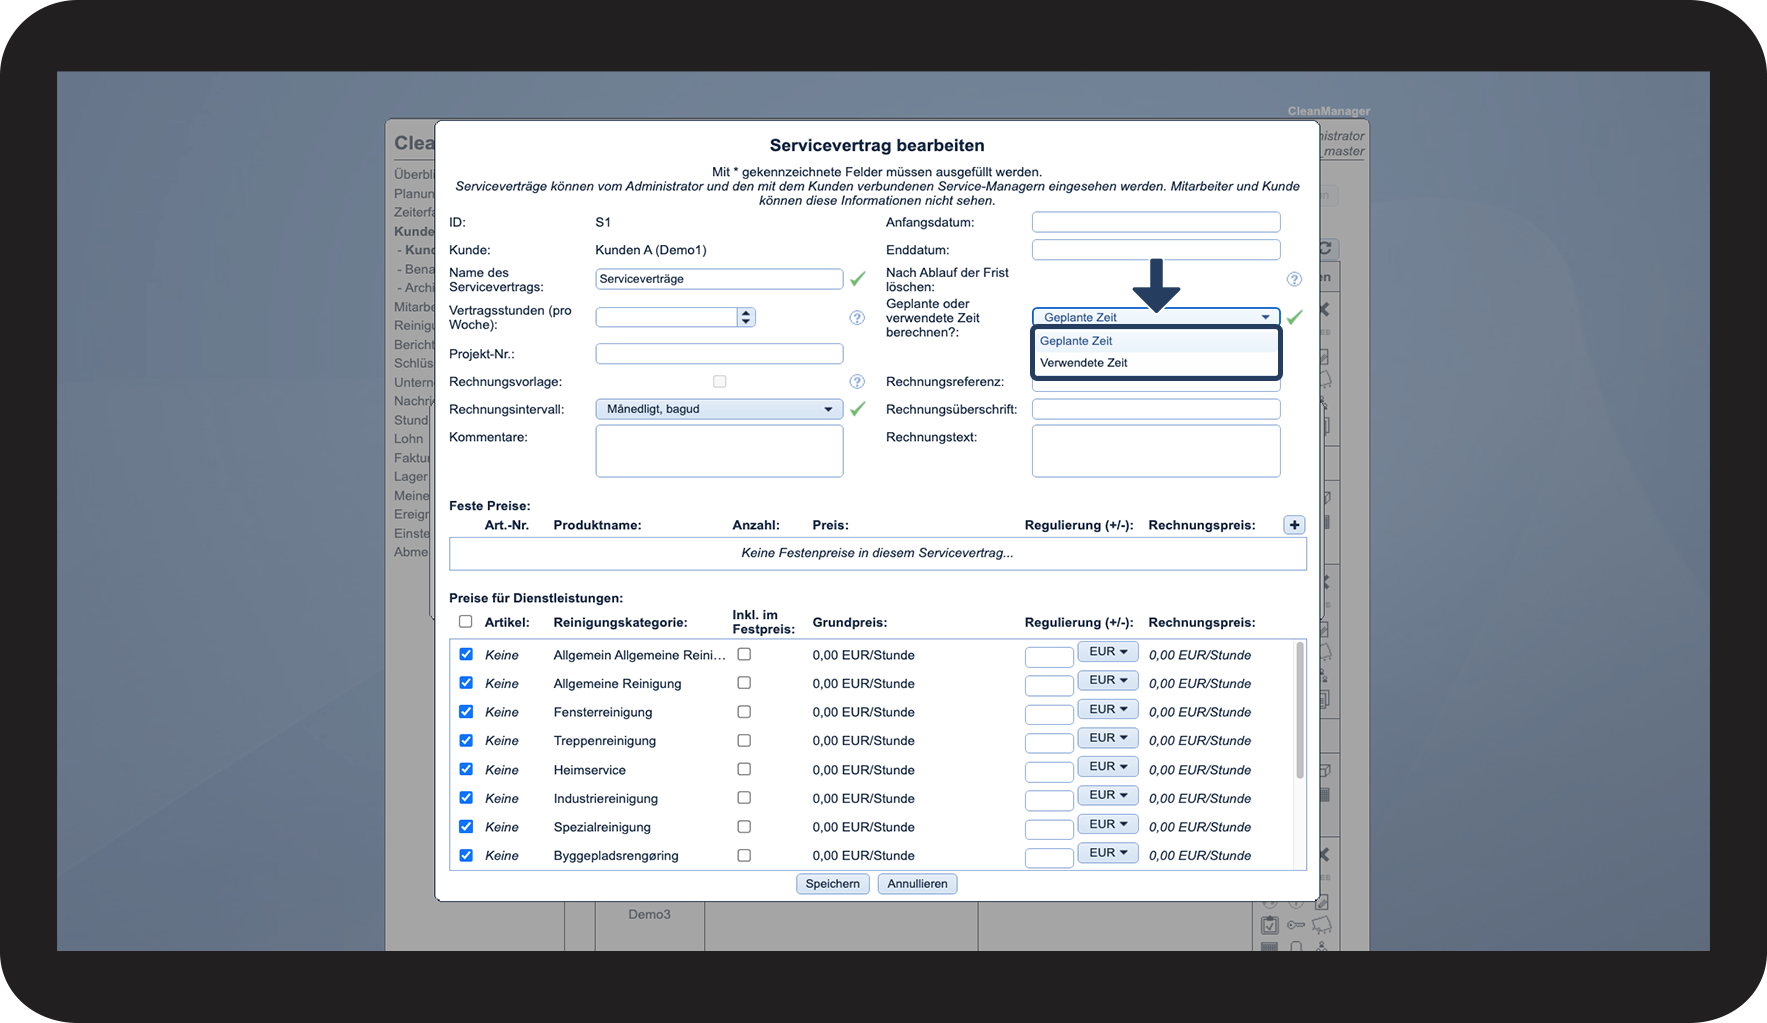Focus the Anfangsdatum date field
Screen dimensions: 1767x1023
[1156, 222]
